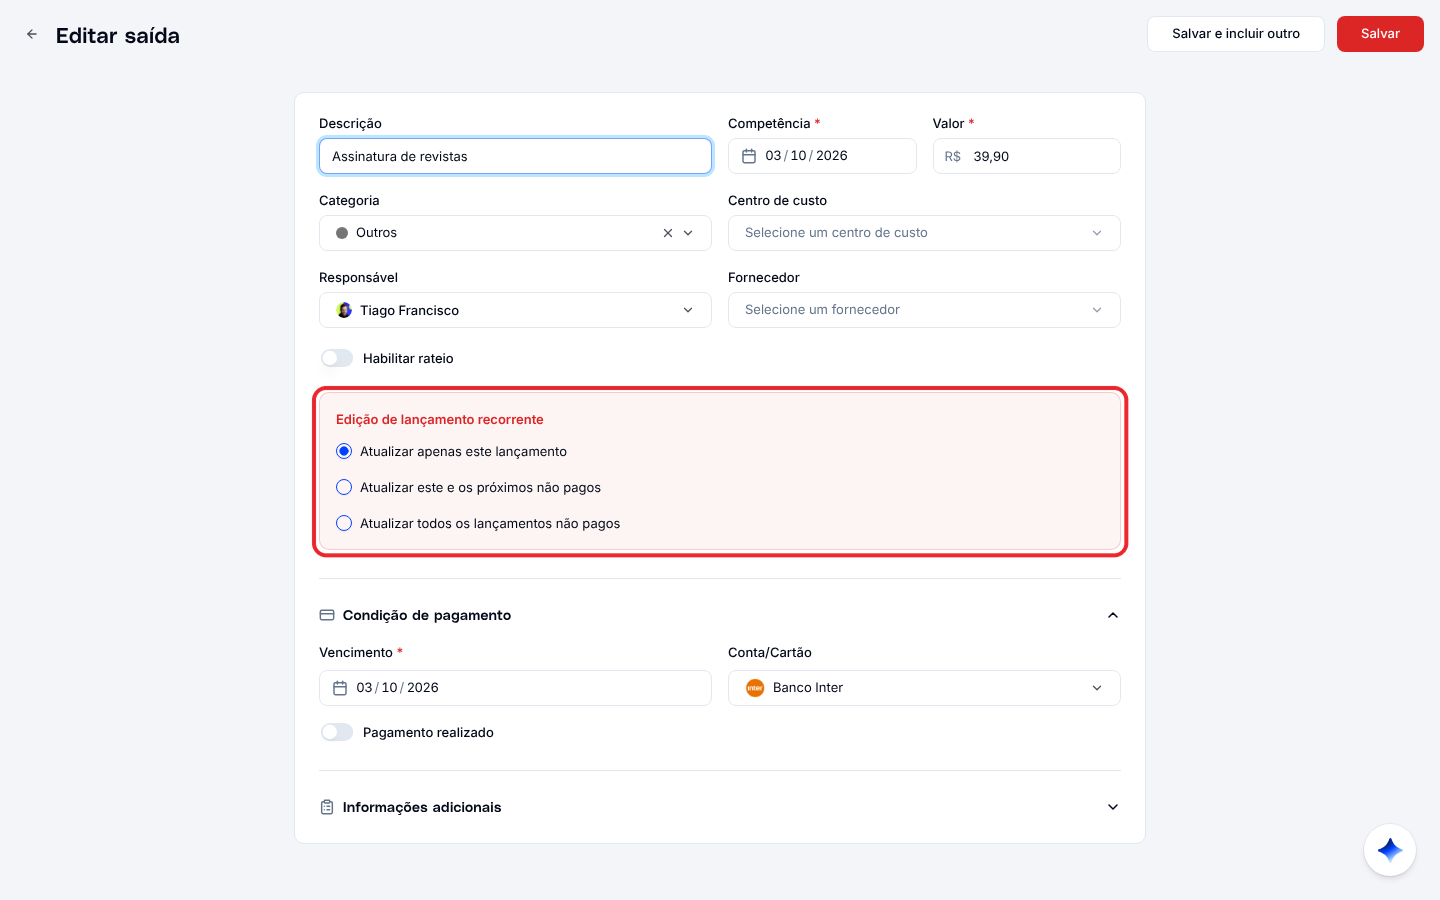Click the Editar saída page title
This screenshot has height=900, width=1440.
(118, 35)
